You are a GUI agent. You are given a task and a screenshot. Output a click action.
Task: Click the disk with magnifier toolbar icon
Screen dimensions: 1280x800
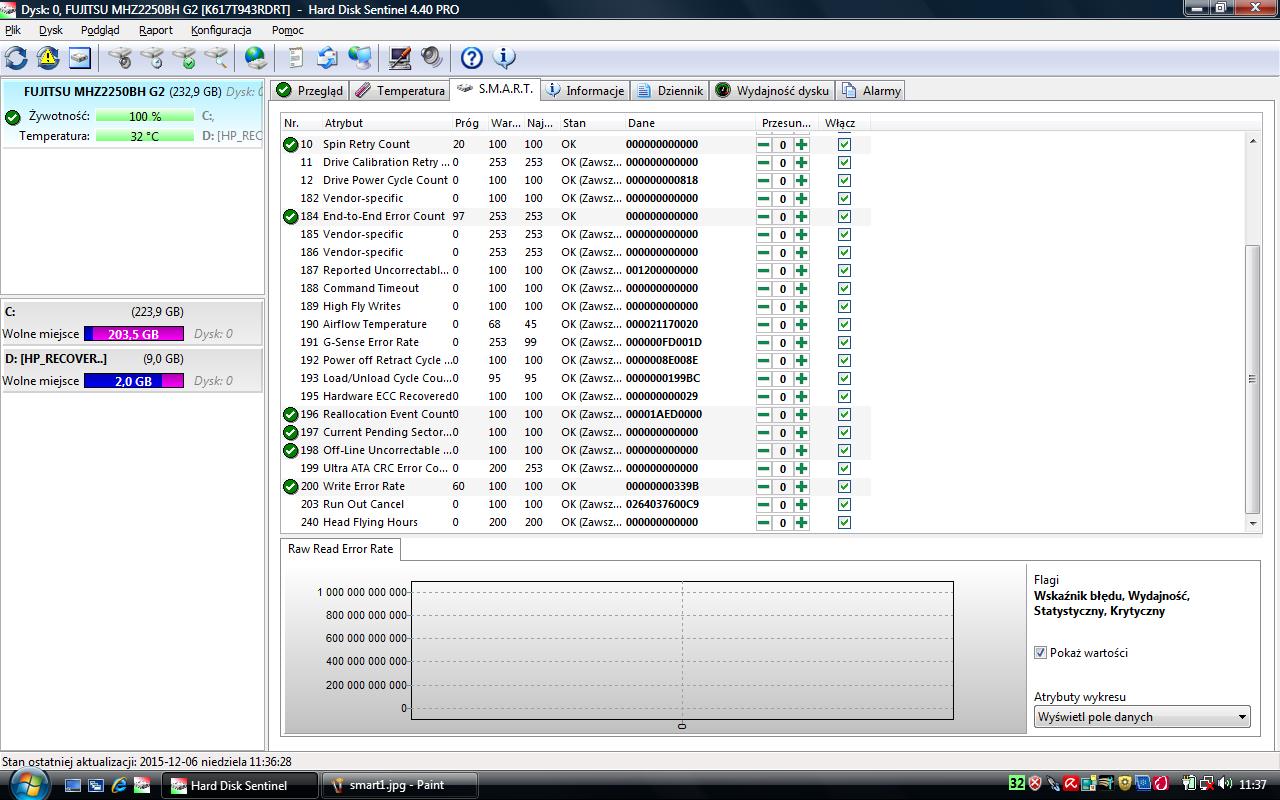(x=216, y=58)
